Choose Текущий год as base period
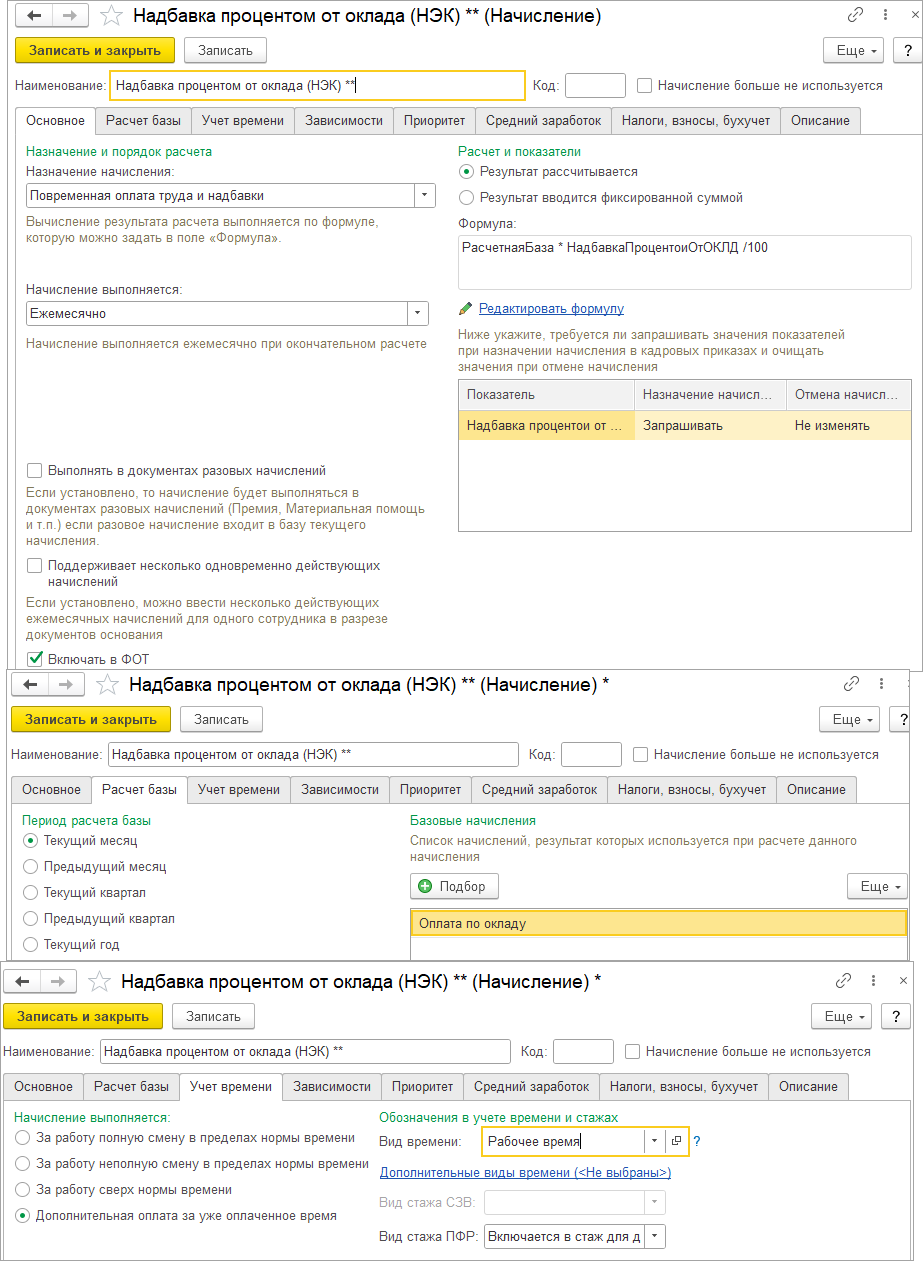Screen dimensions: 923x1261 [x=30, y=945]
